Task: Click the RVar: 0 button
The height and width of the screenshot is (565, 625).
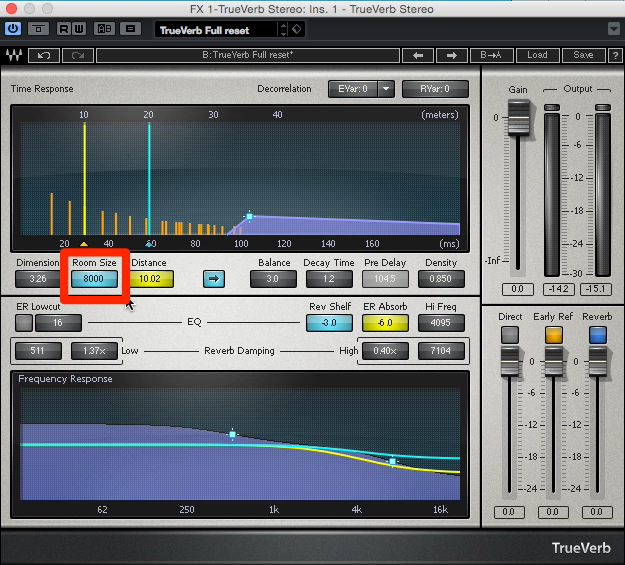Action: tap(435, 89)
